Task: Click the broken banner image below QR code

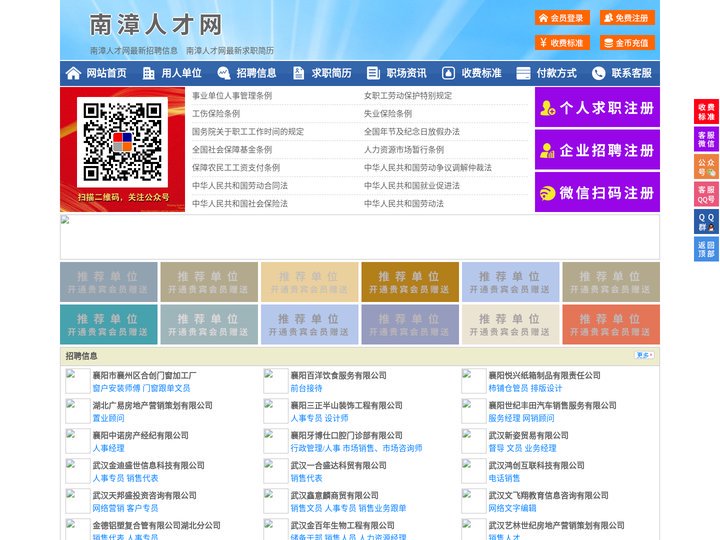Action: tap(360, 237)
